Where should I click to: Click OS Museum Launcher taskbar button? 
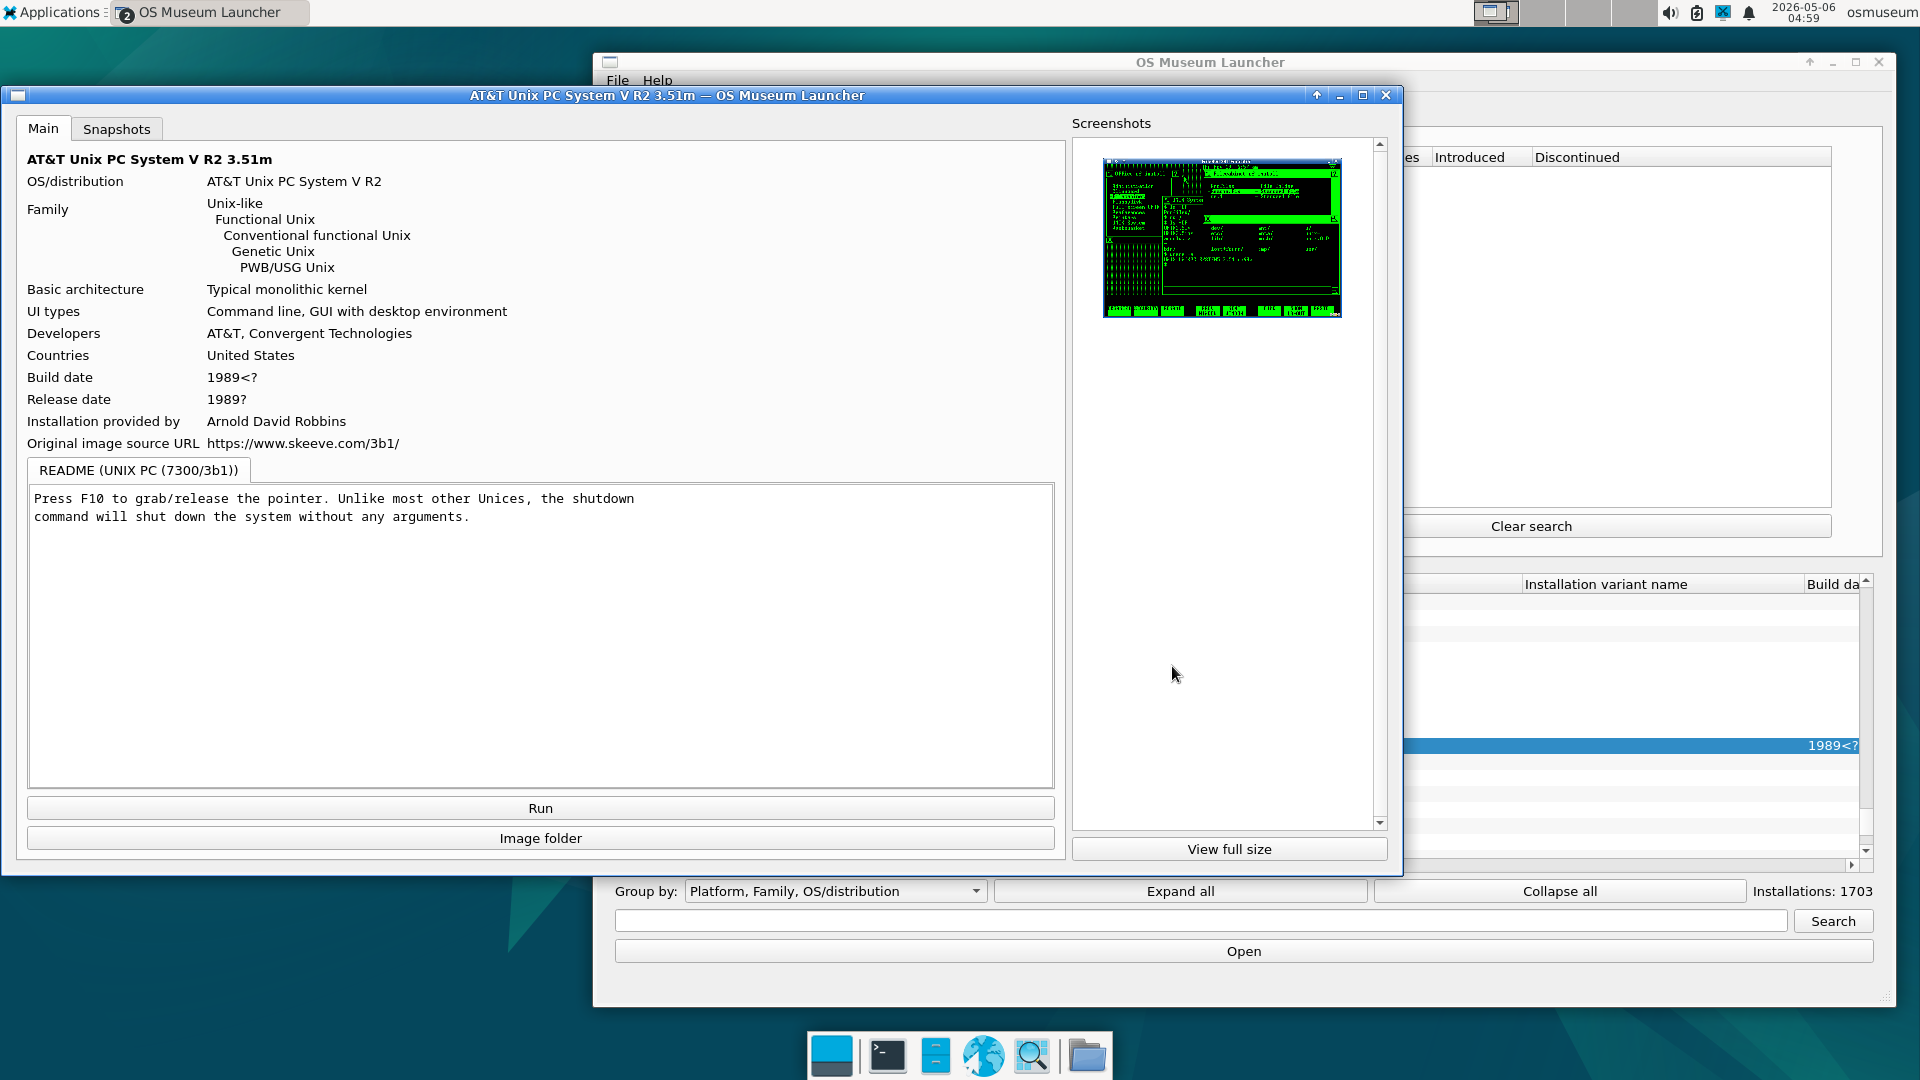pos(208,13)
